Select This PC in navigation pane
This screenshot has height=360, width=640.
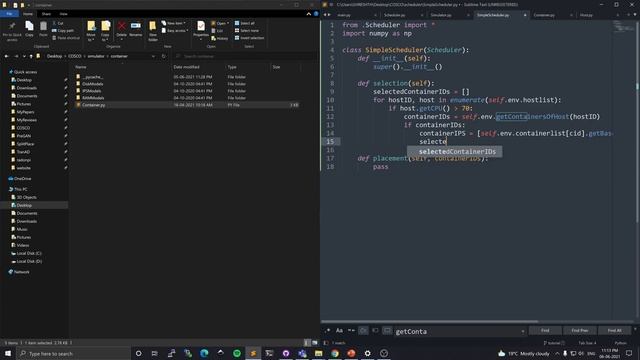pos(20,189)
